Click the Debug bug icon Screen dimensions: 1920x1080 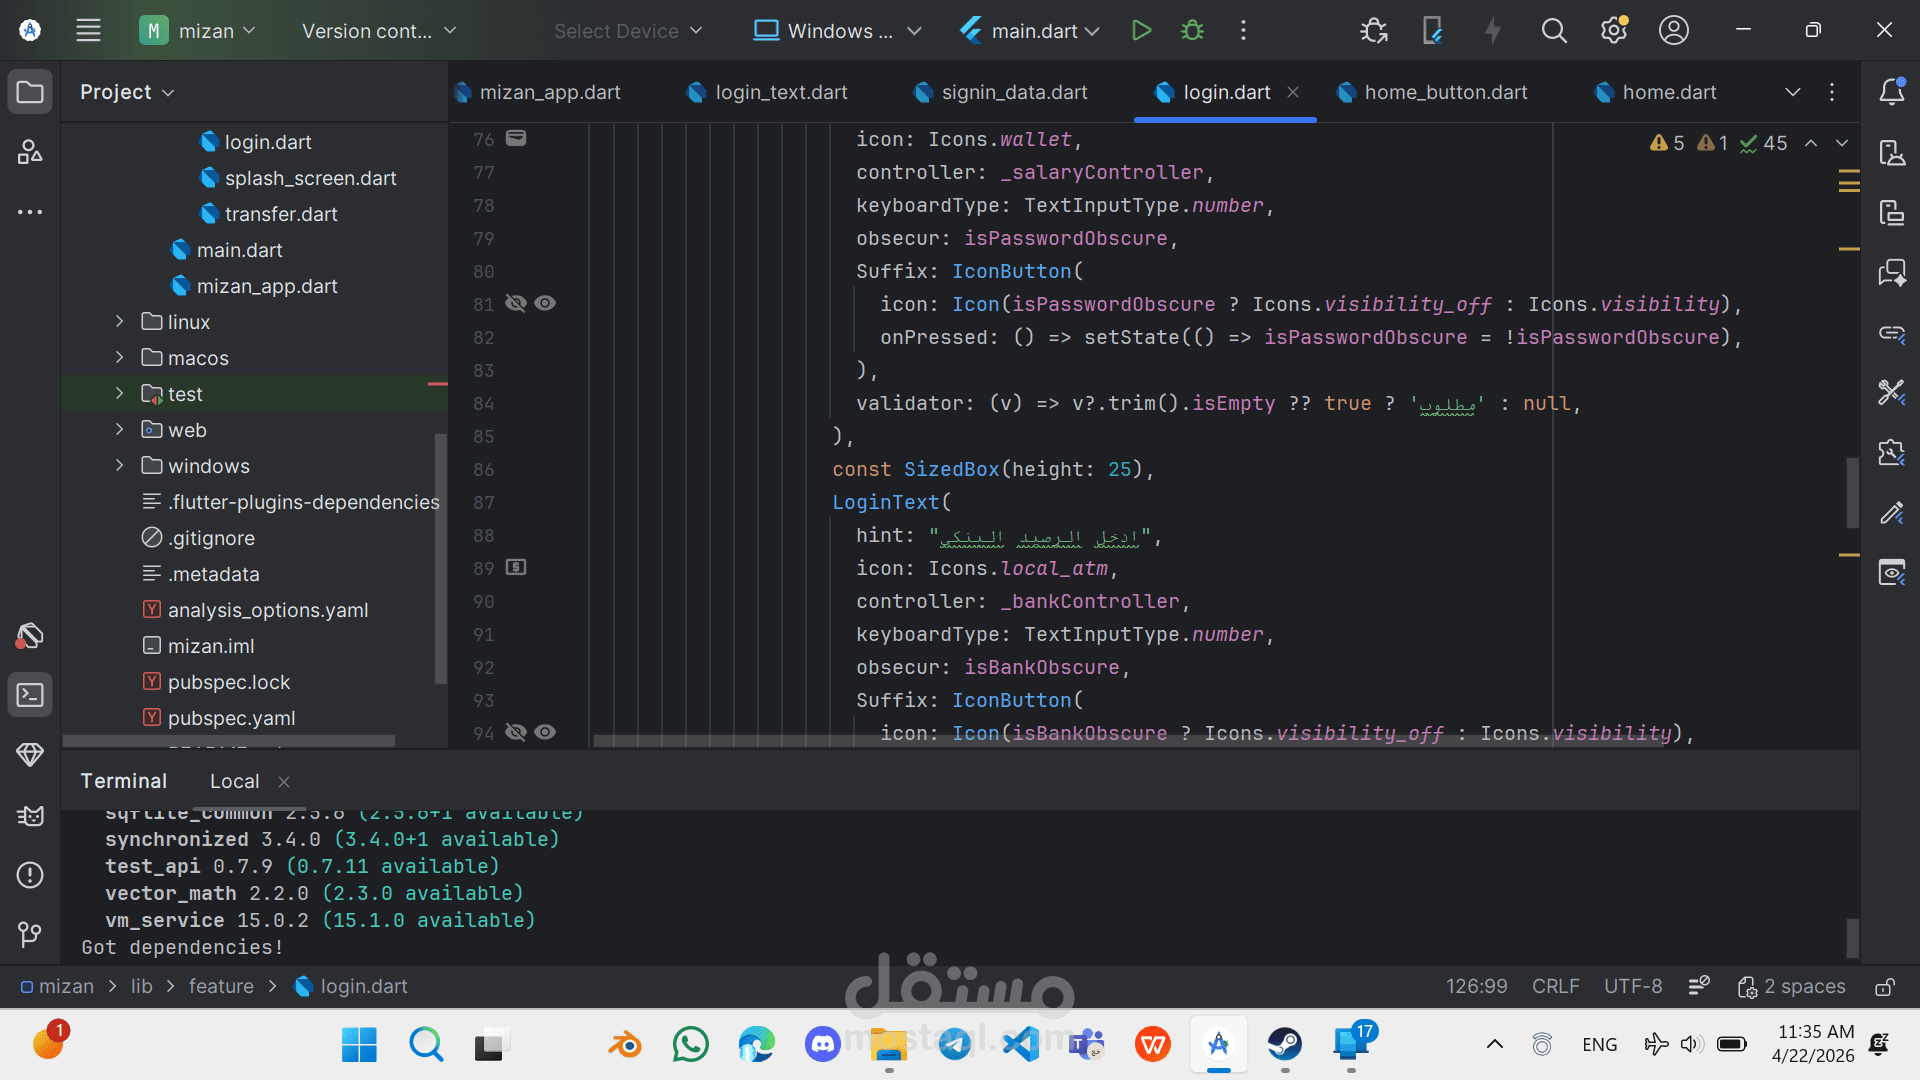point(1192,31)
